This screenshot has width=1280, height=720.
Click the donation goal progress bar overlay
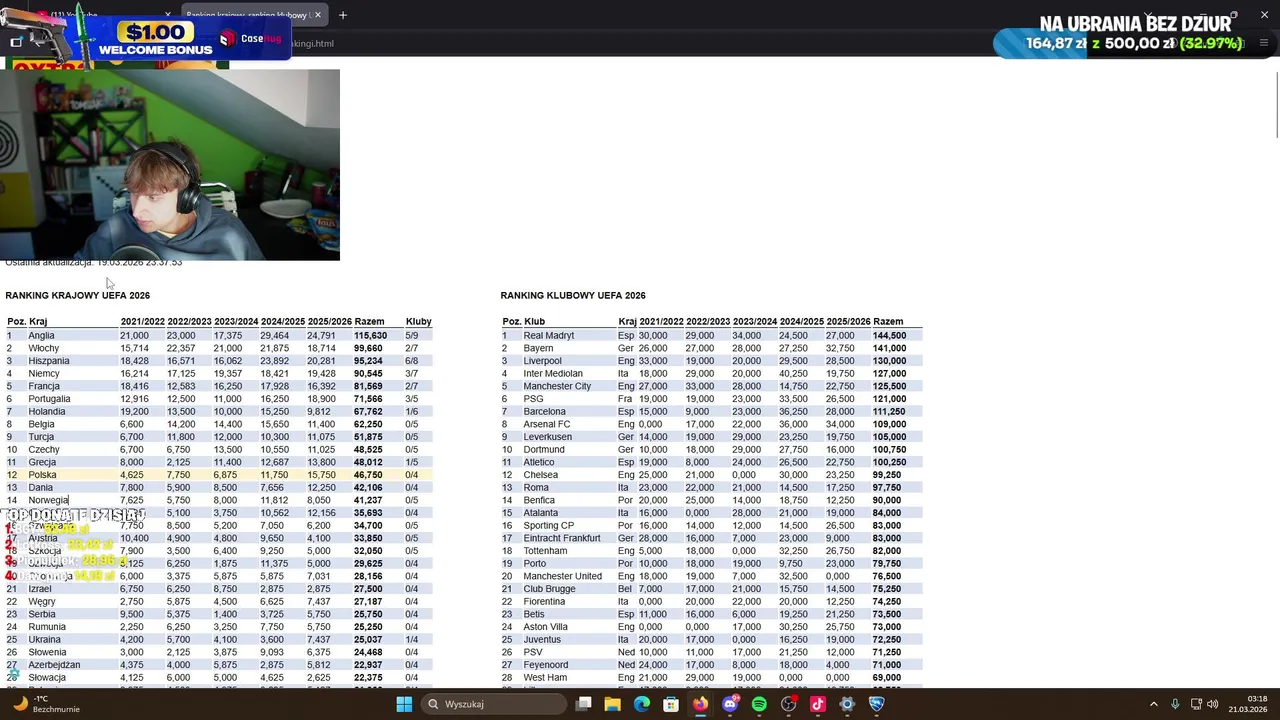pyautogui.click(x=1134, y=44)
